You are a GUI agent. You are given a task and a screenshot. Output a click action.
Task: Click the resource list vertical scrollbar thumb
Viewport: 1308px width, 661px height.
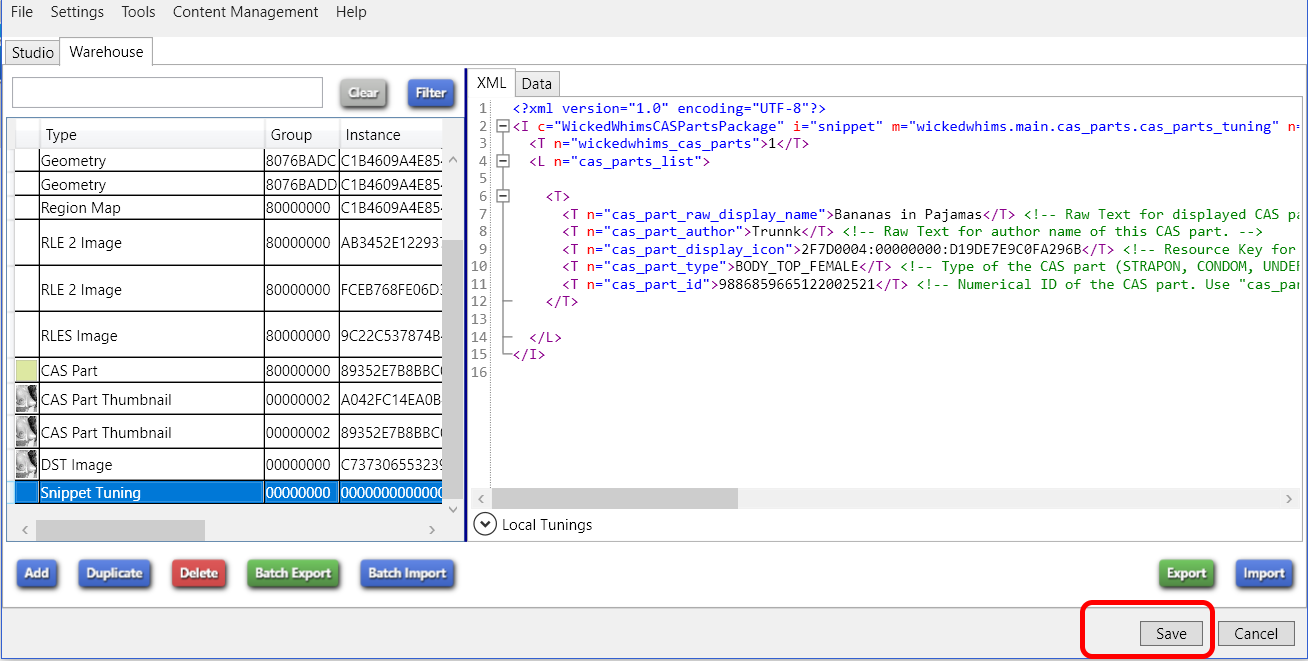454,368
